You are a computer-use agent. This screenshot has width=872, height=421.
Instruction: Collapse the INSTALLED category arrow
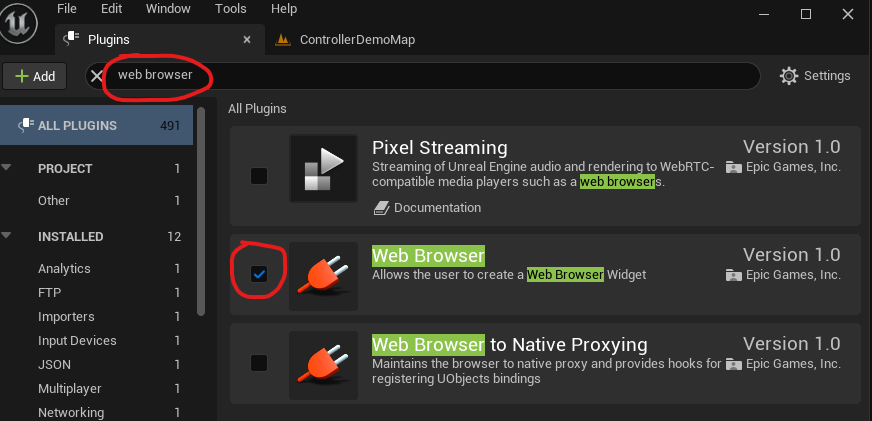click(8, 237)
